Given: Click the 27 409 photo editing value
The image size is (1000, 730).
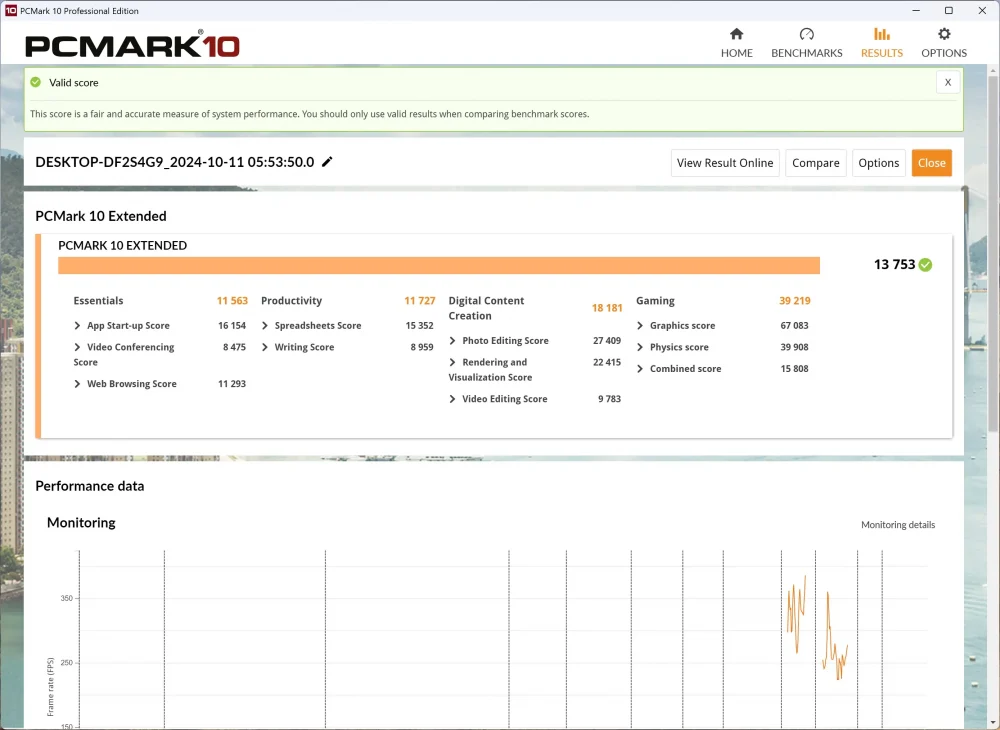Looking at the screenshot, I should (x=607, y=341).
